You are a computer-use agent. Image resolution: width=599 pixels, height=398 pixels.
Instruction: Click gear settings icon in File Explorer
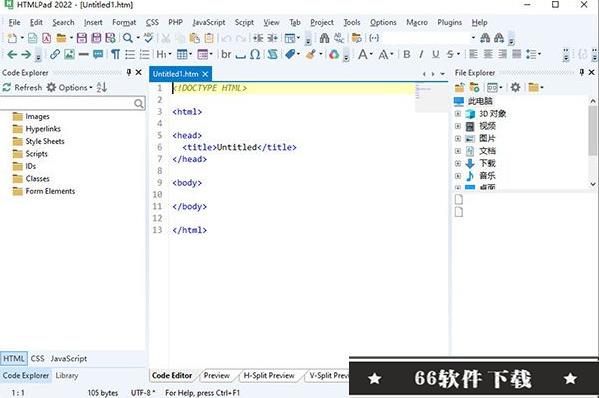[515, 87]
